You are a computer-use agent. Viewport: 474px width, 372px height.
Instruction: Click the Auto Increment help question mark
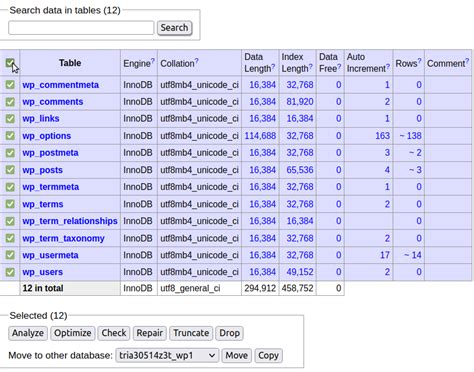click(x=388, y=66)
